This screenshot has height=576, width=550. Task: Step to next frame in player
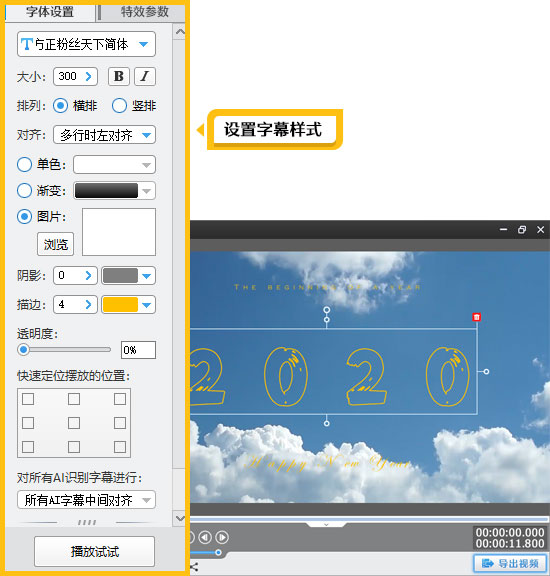[x=222, y=537]
